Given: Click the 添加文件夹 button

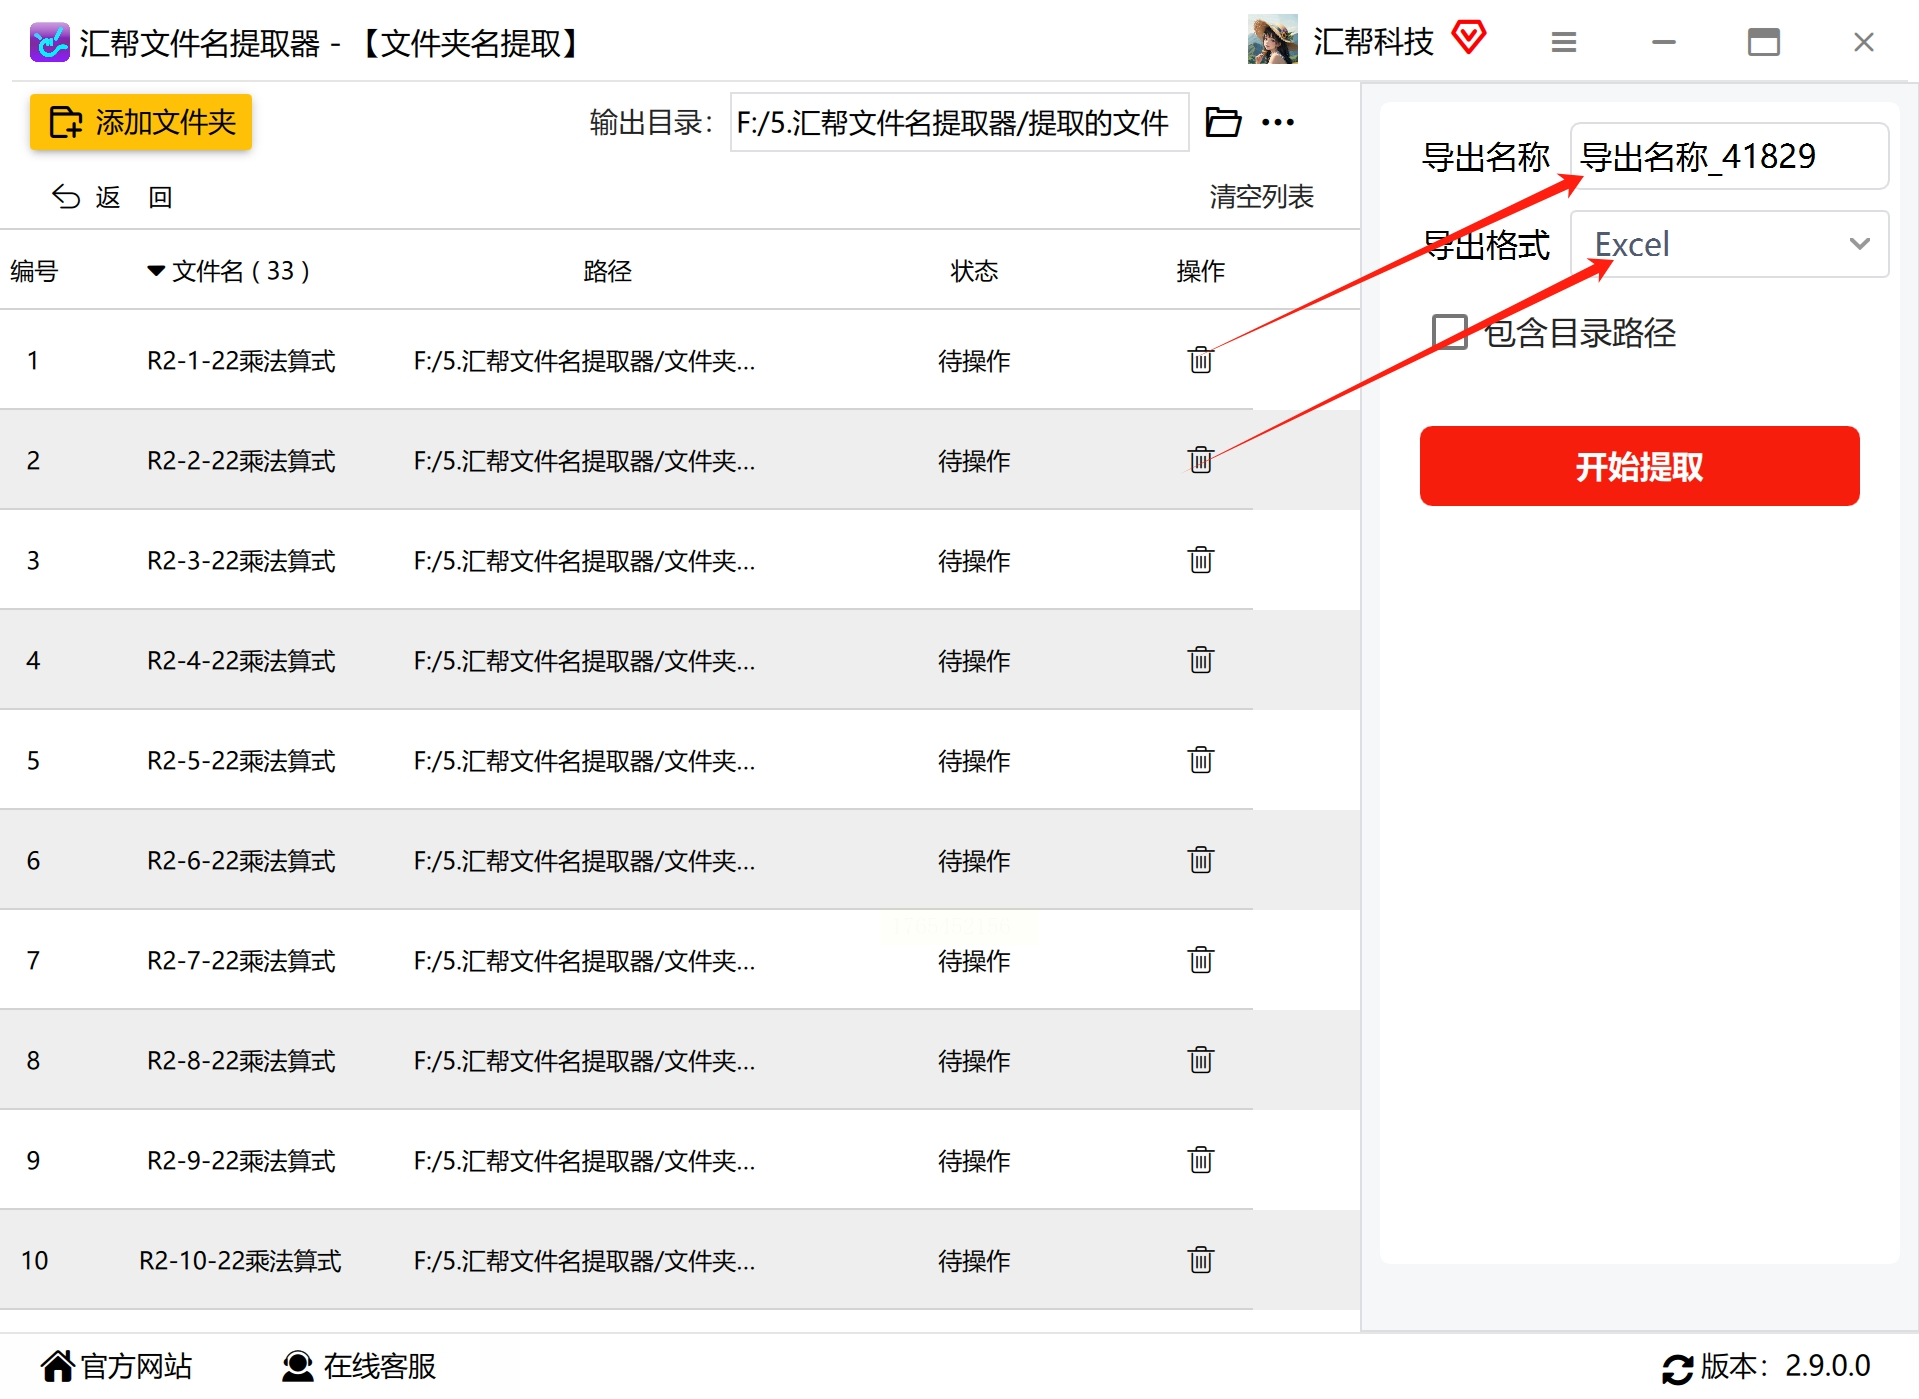Looking at the screenshot, I should tap(141, 122).
